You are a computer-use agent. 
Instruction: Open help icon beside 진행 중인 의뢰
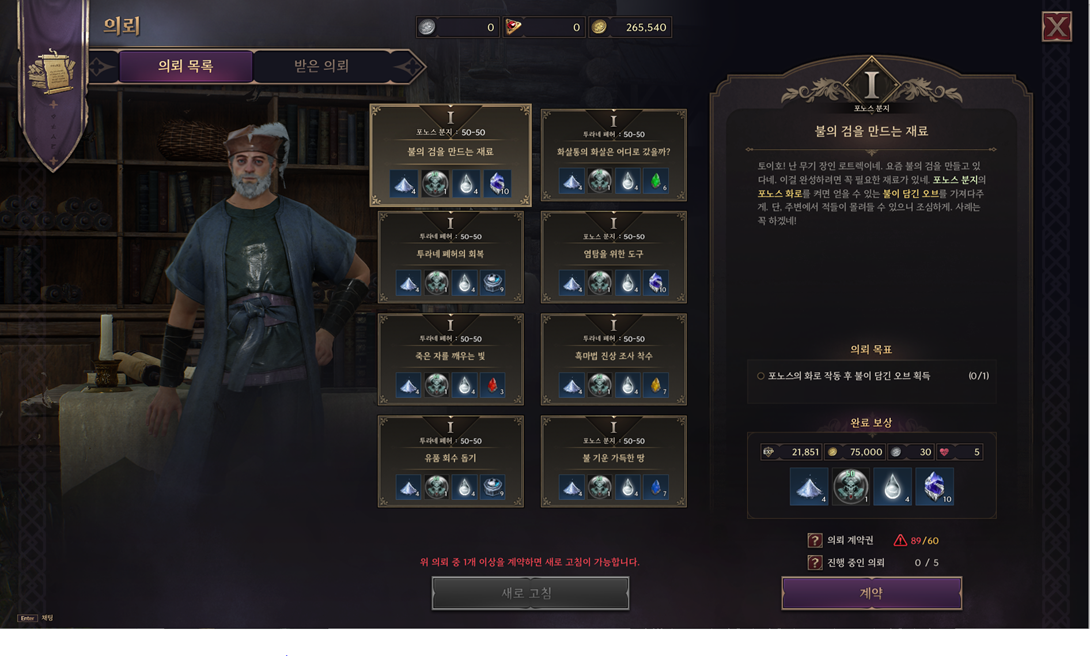815,562
